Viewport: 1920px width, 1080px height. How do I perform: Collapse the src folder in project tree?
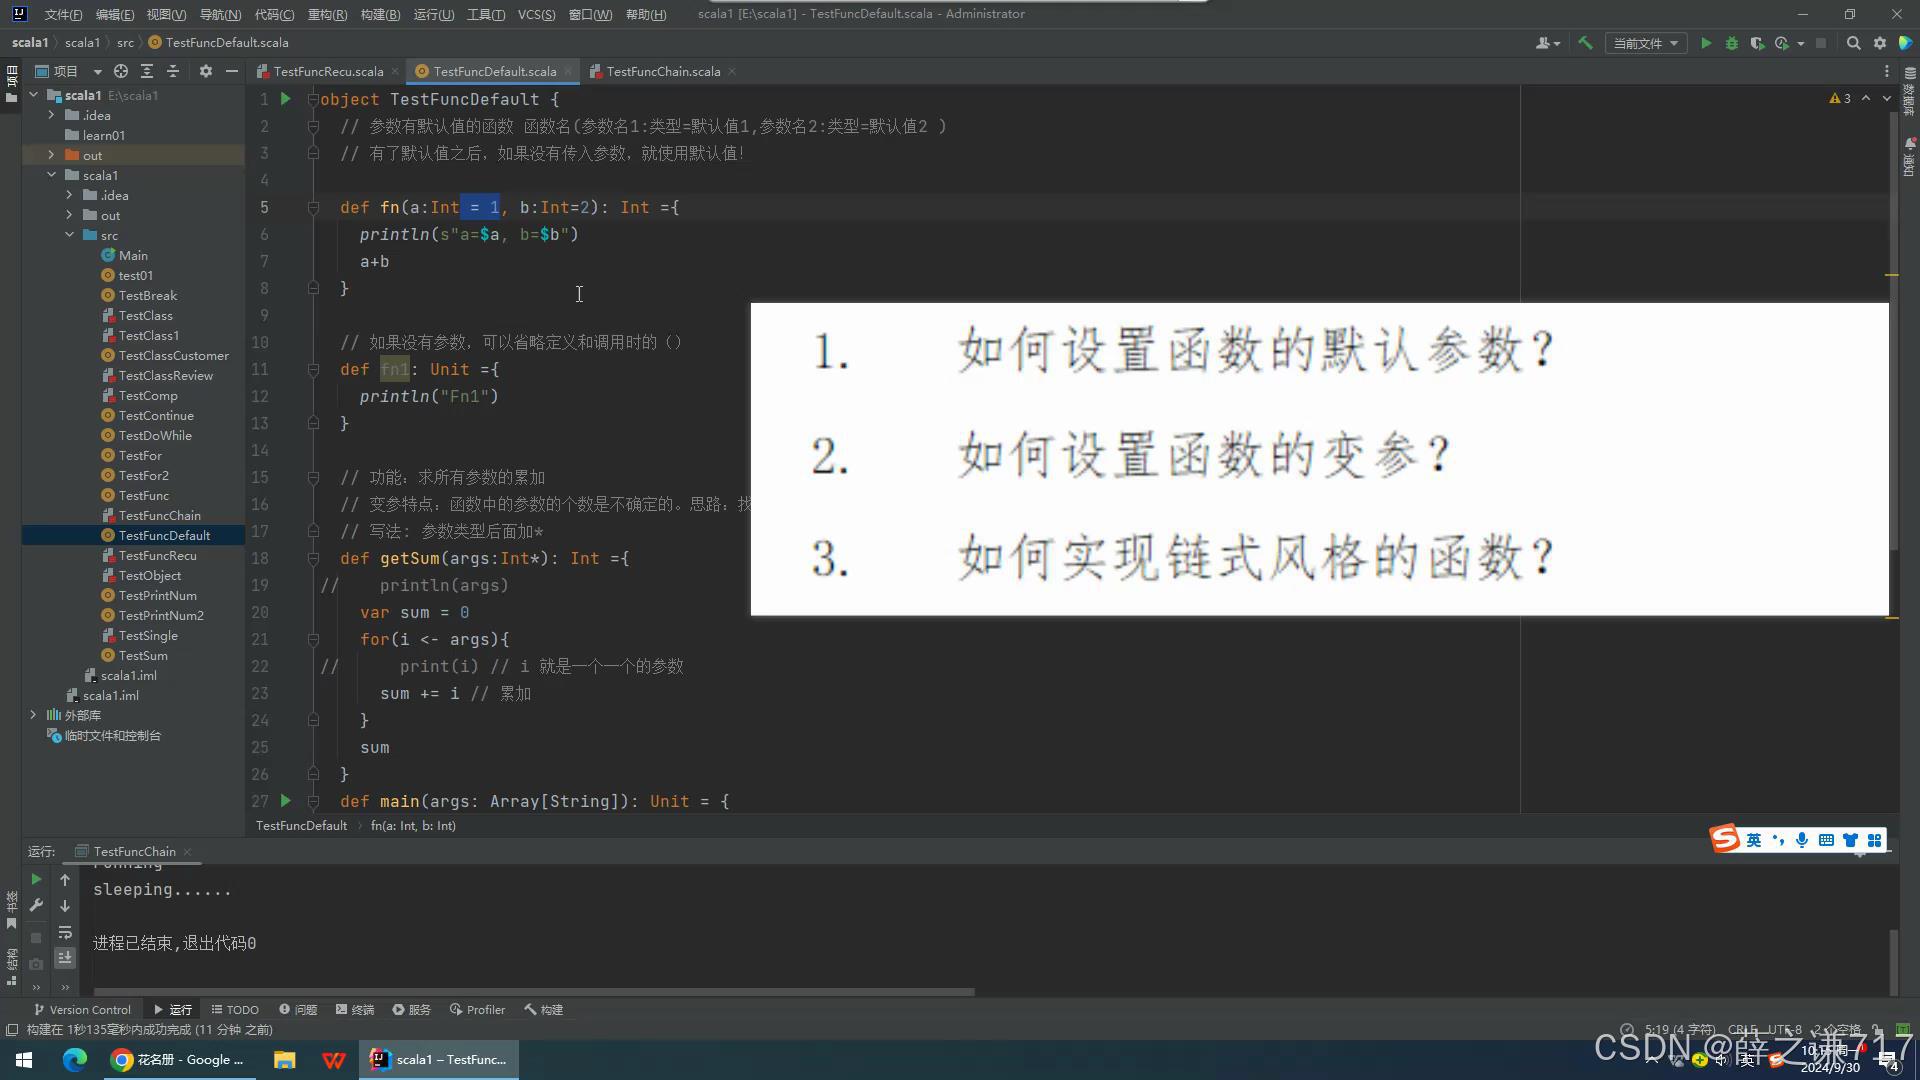coord(69,235)
